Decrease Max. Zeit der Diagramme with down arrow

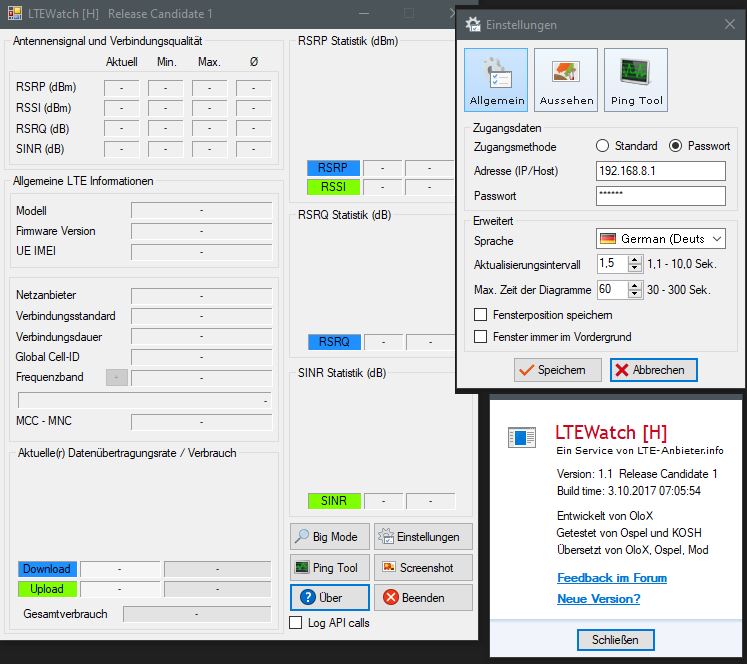click(635, 293)
